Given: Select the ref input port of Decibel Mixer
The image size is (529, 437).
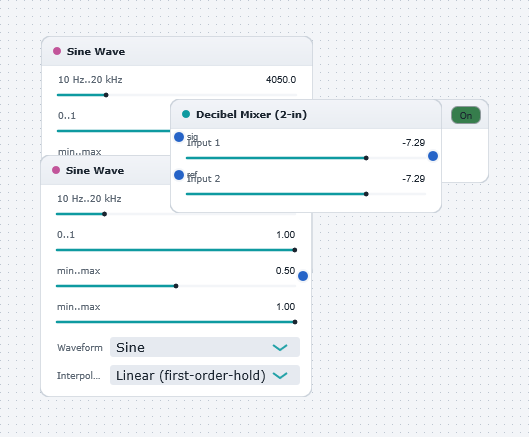Looking at the screenshot, I should click(x=179, y=175).
